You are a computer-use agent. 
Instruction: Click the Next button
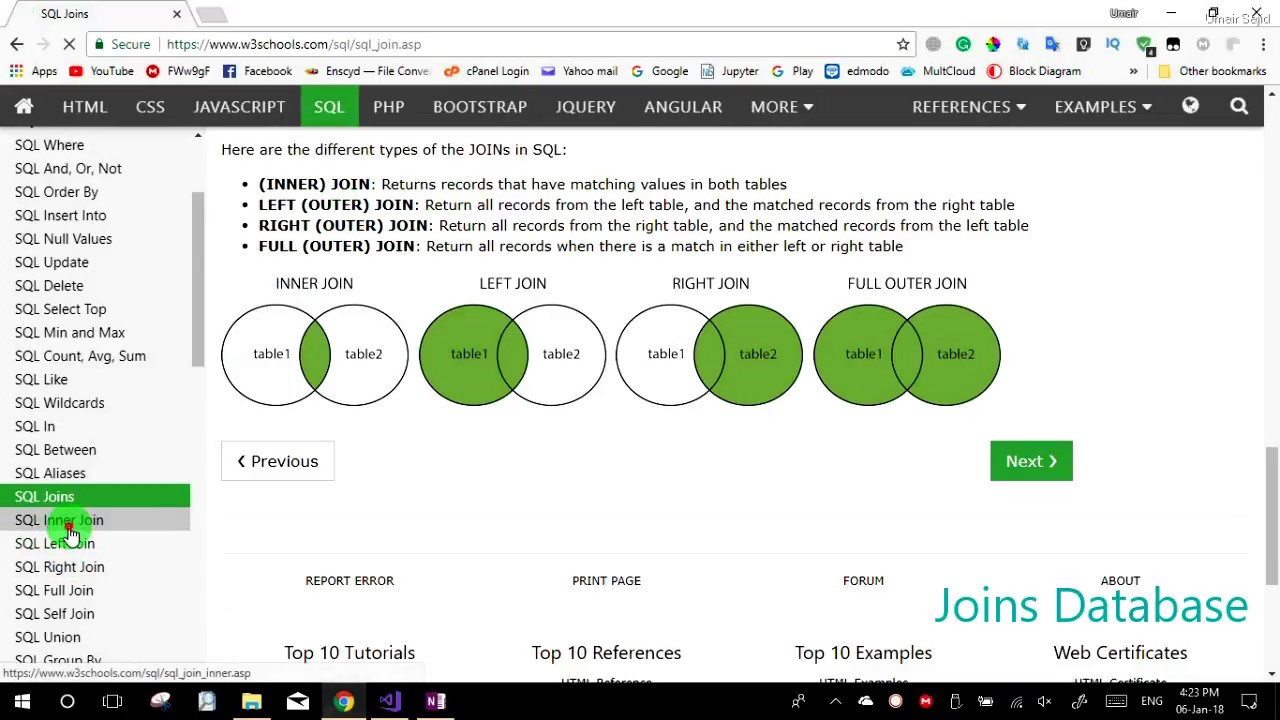pyautogui.click(x=1031, y=461)
